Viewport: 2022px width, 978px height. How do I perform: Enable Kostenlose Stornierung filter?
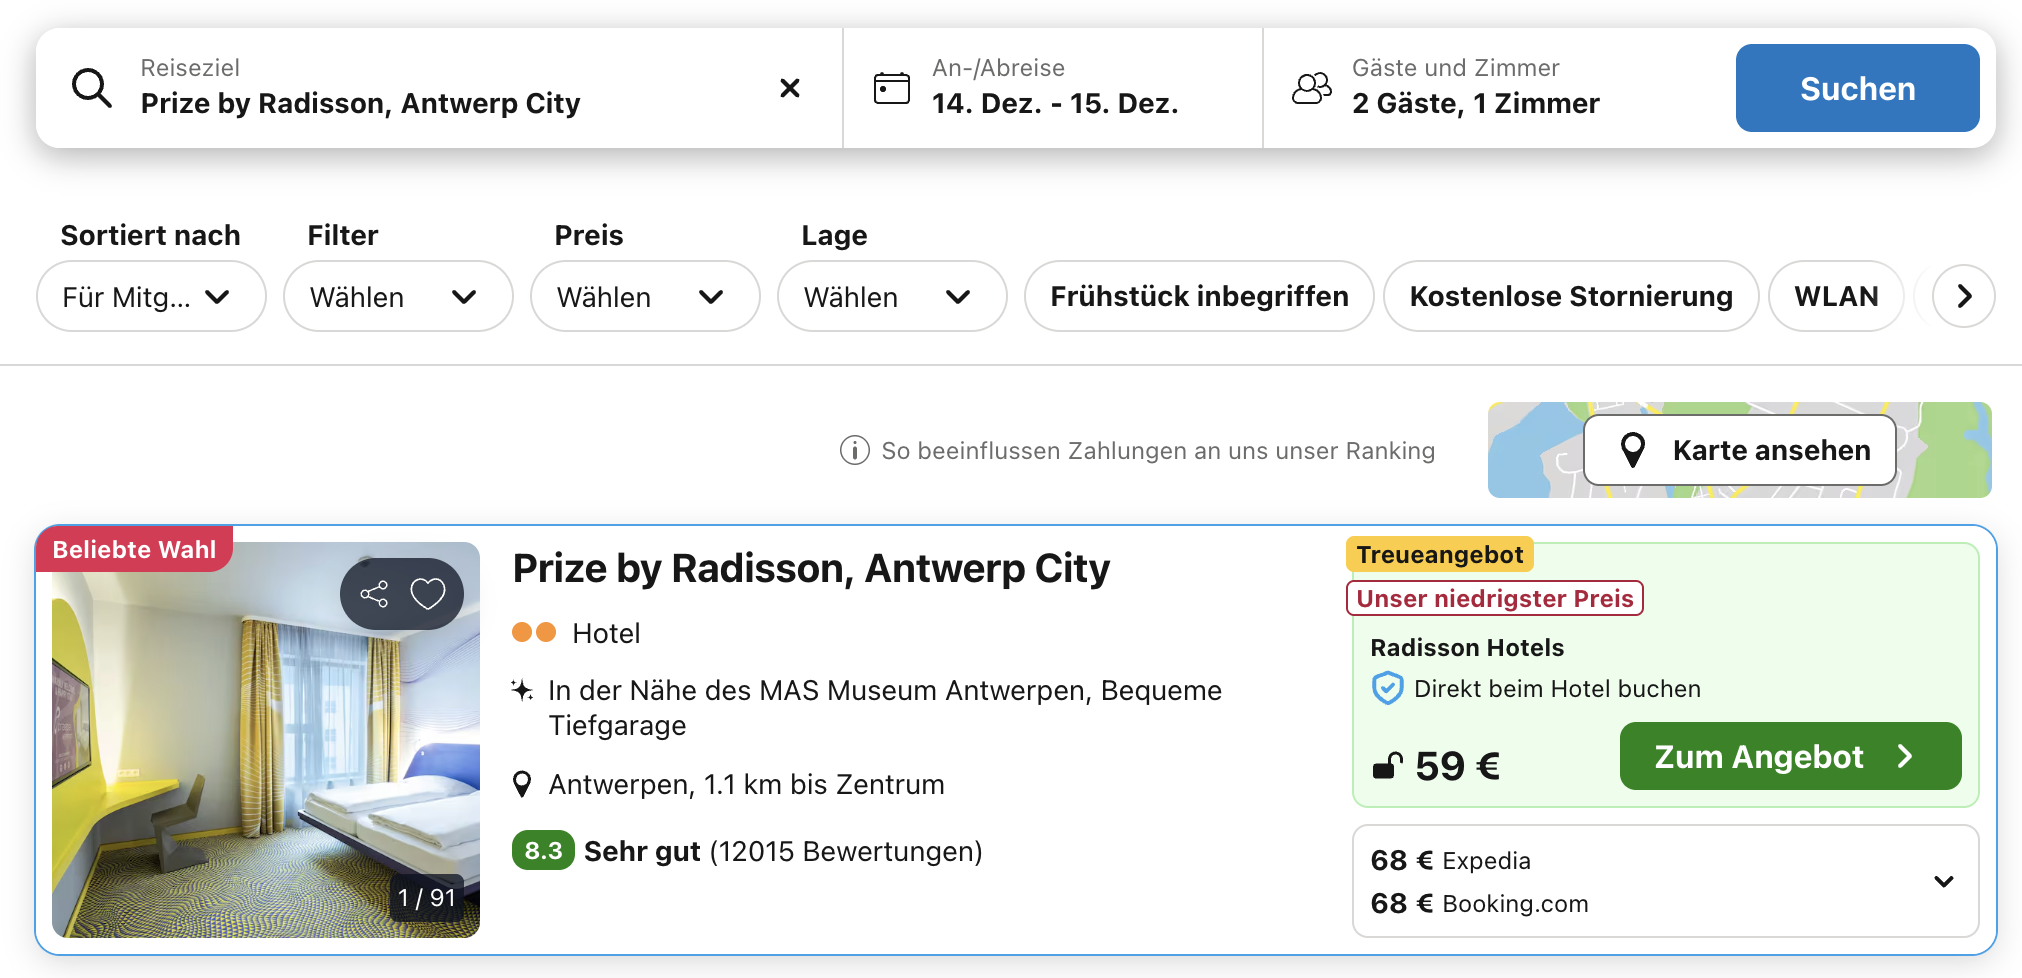coord(1570,297)
